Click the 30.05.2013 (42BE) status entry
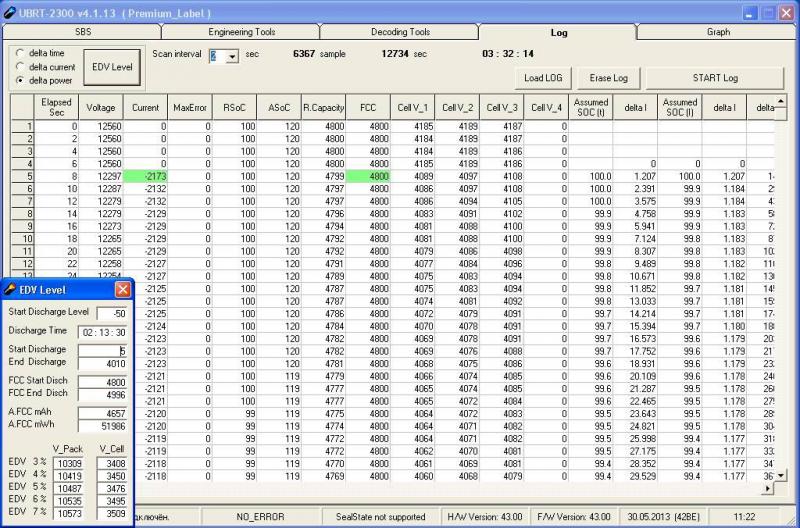The width and height of the screenshot is (800, 528). coord(663,517)
